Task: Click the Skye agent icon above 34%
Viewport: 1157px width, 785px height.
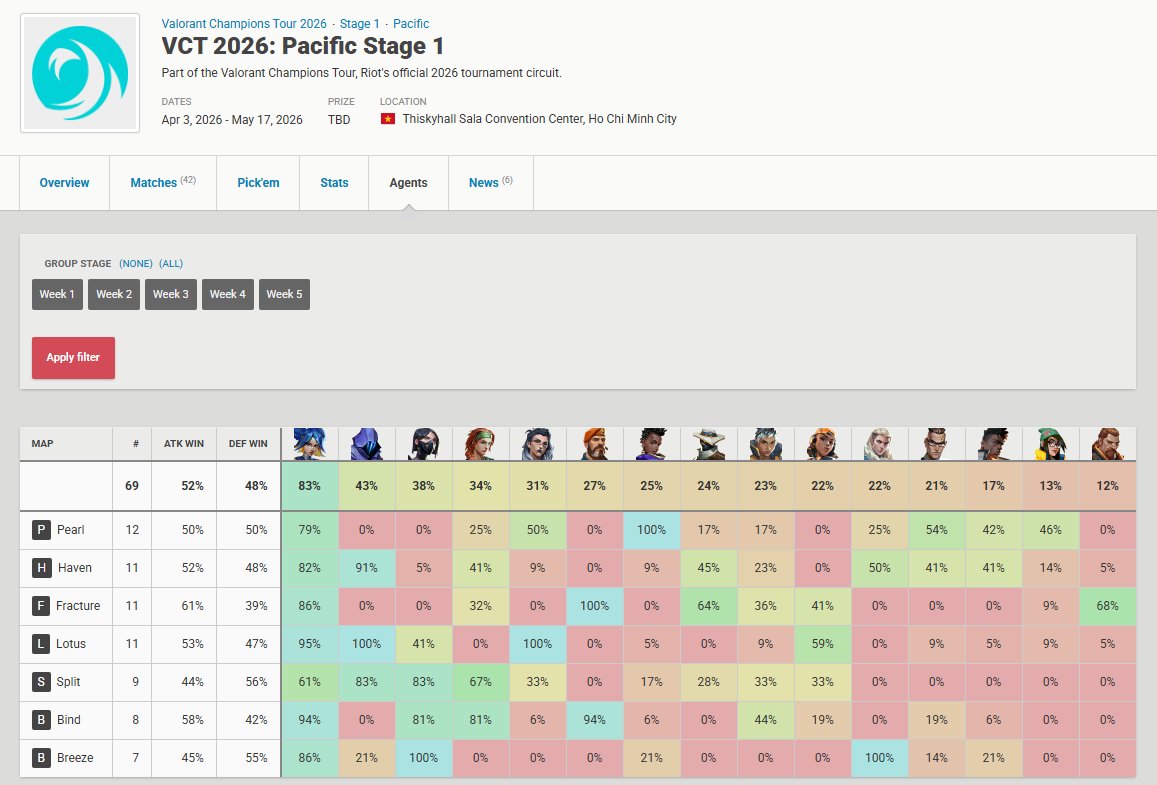Action: pyautogui.click(x=480, y=443)
